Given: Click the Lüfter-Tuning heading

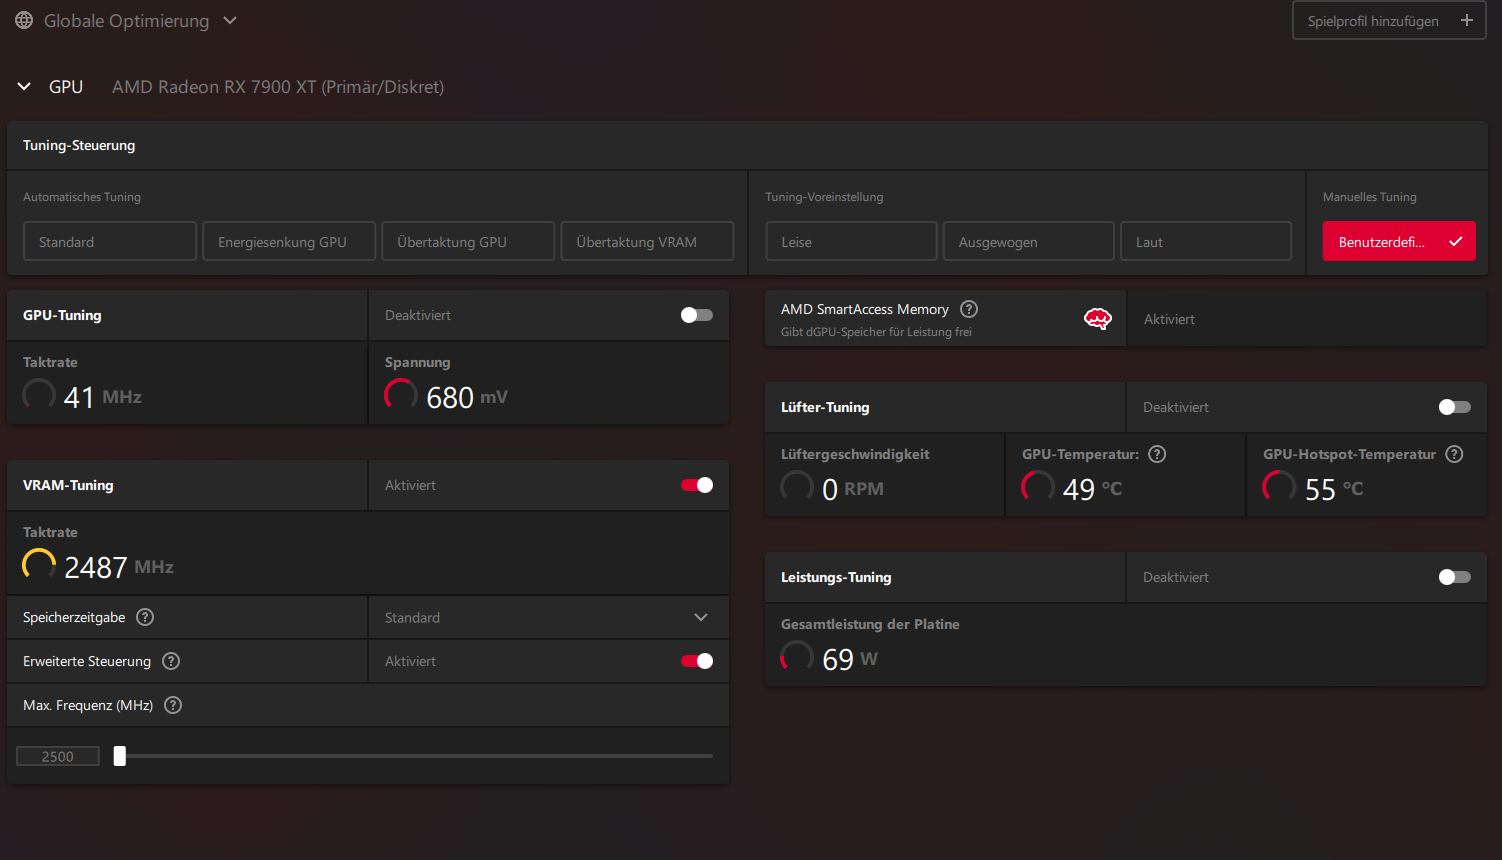Looking at the screenshot, I should click(x=825, y=407).
